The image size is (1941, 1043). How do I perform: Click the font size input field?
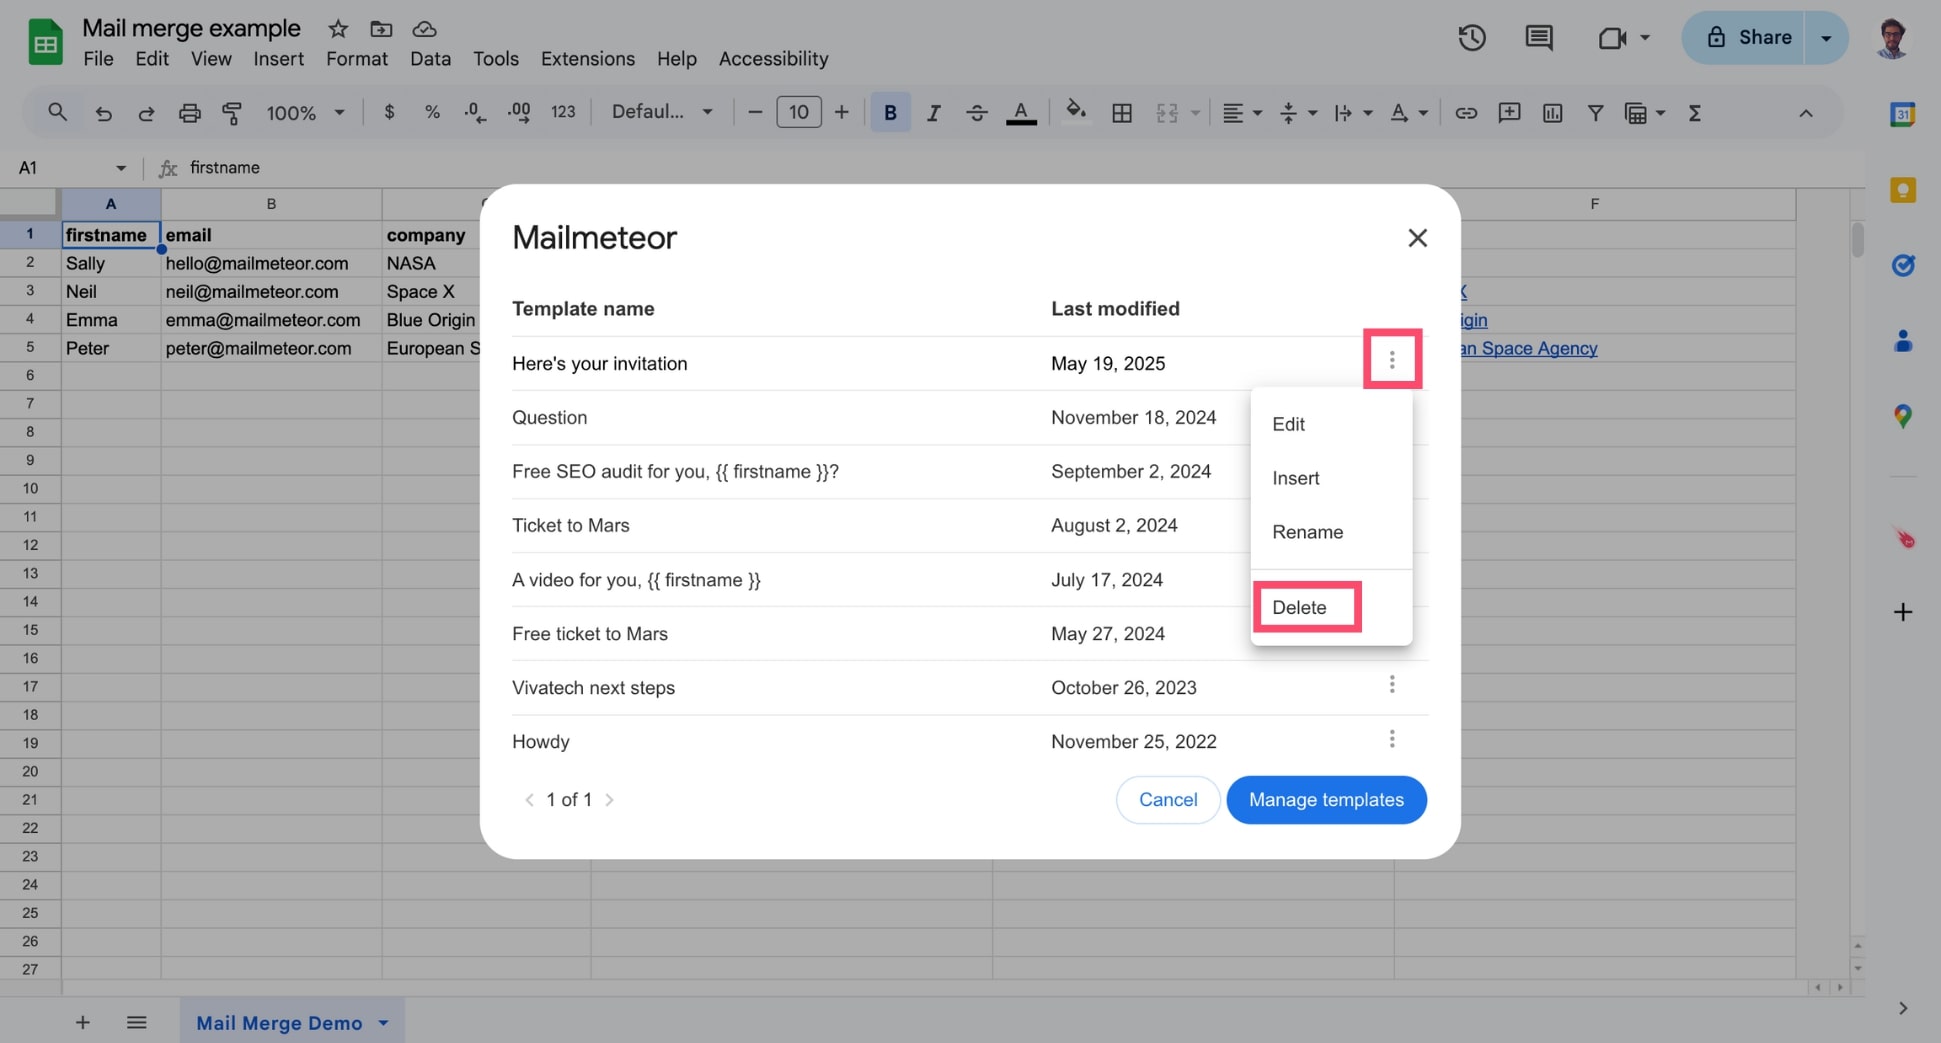798,112
